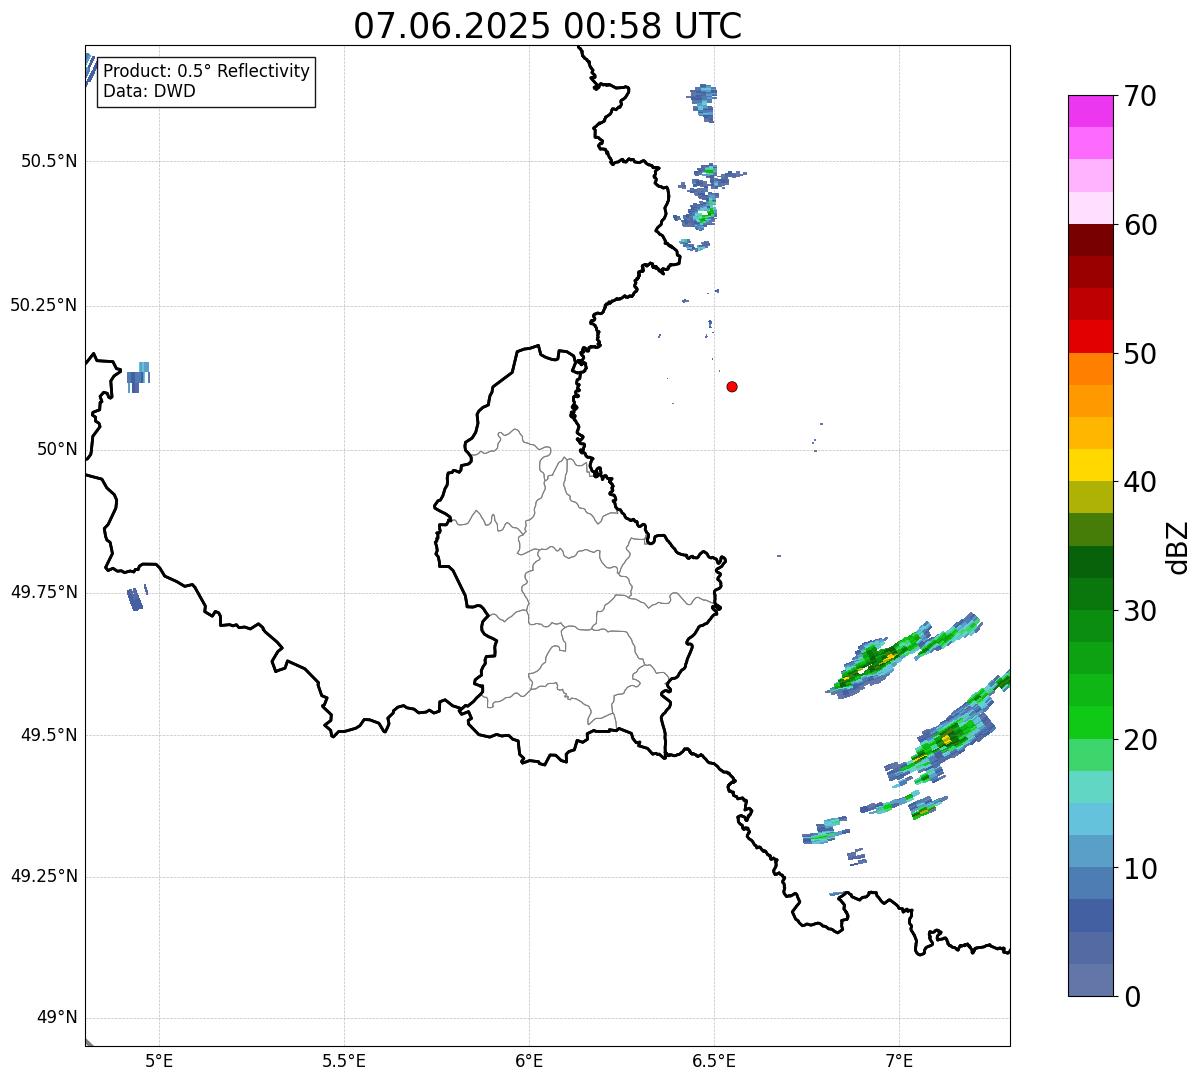
Task: Click the topmost radar echo above 50.5°N
Action: [x=703, y=101]
